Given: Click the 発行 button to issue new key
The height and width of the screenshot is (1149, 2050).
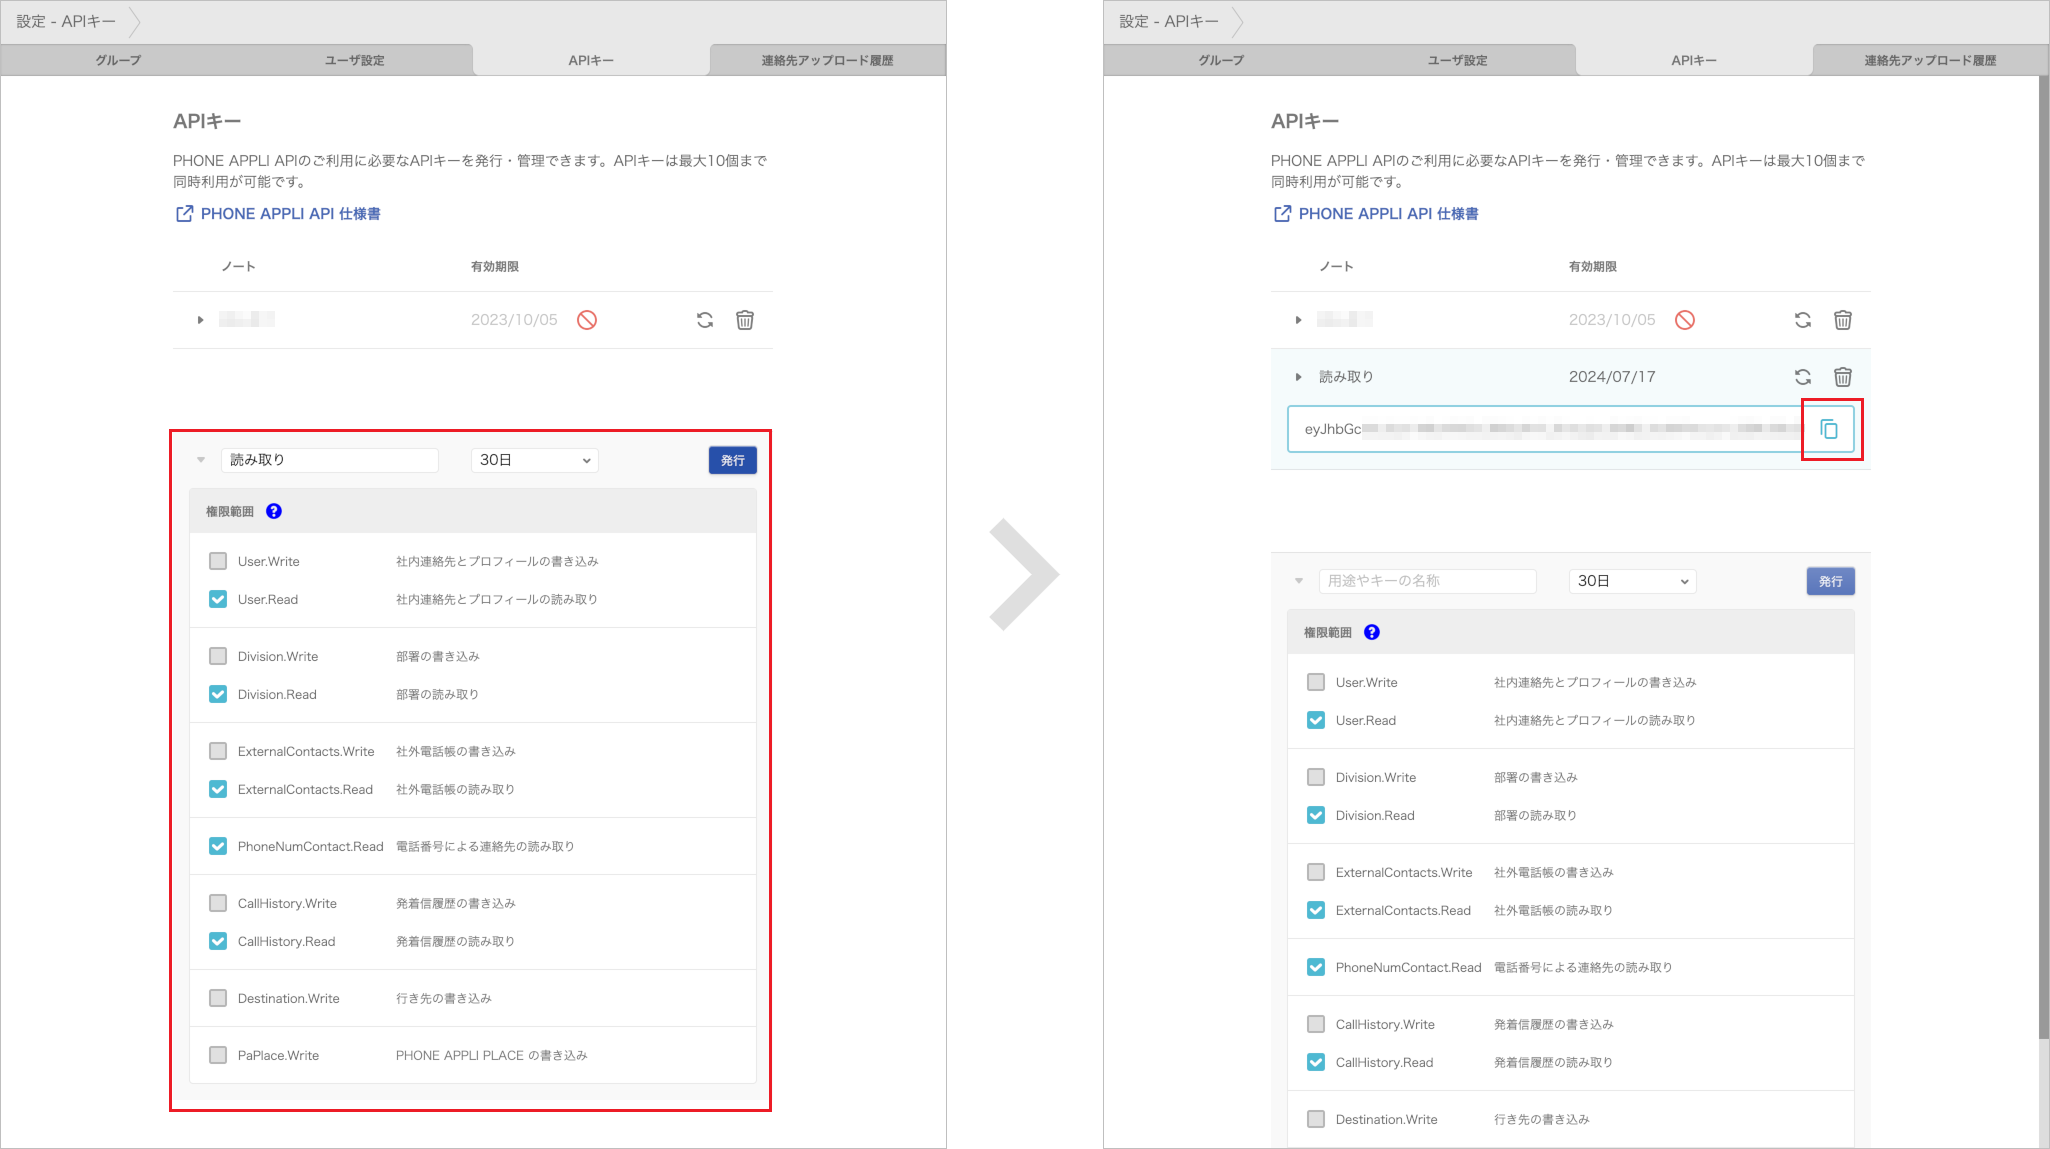Looking at the screenshot, I should click(x=1828, y=580).
